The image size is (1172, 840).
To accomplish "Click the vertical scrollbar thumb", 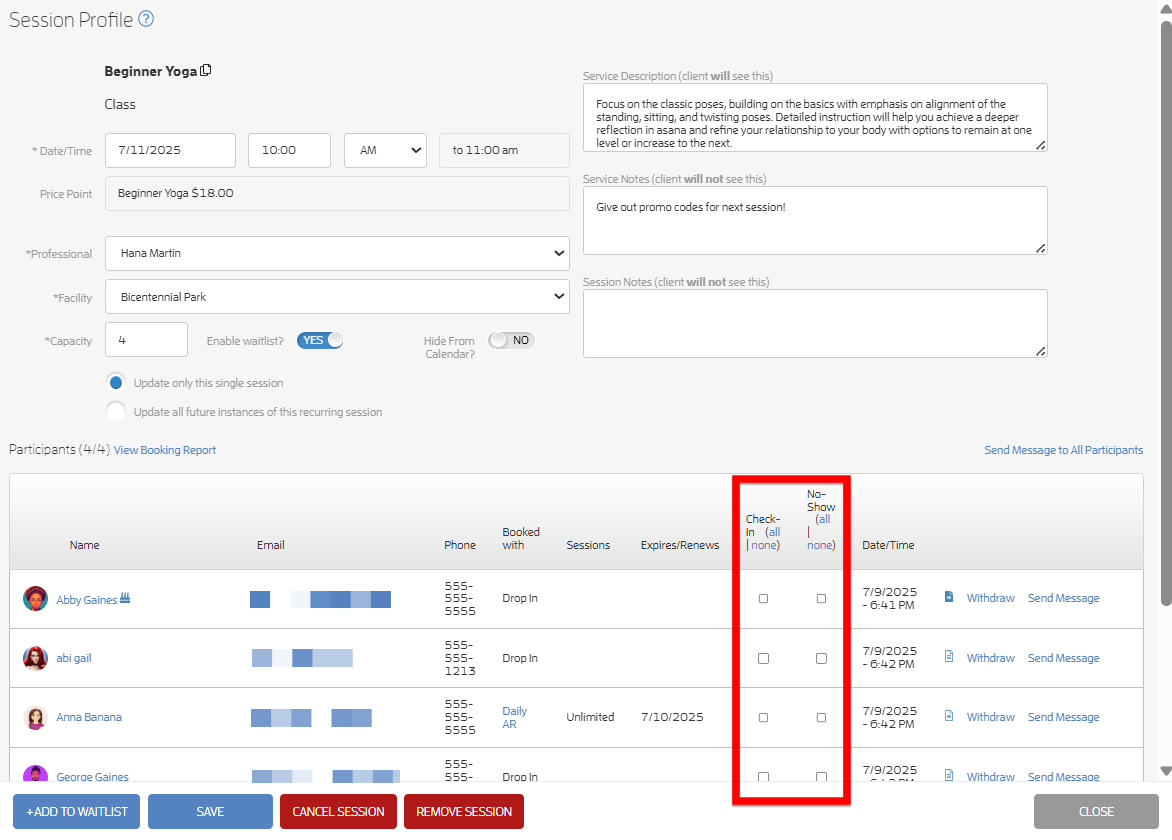I will 1165,314.
